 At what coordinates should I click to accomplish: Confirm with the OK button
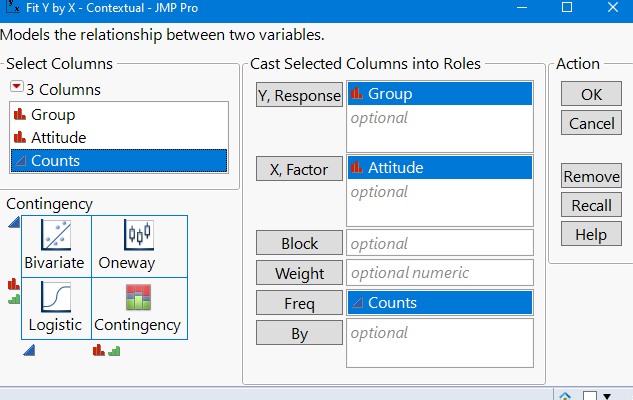[591, 94]
